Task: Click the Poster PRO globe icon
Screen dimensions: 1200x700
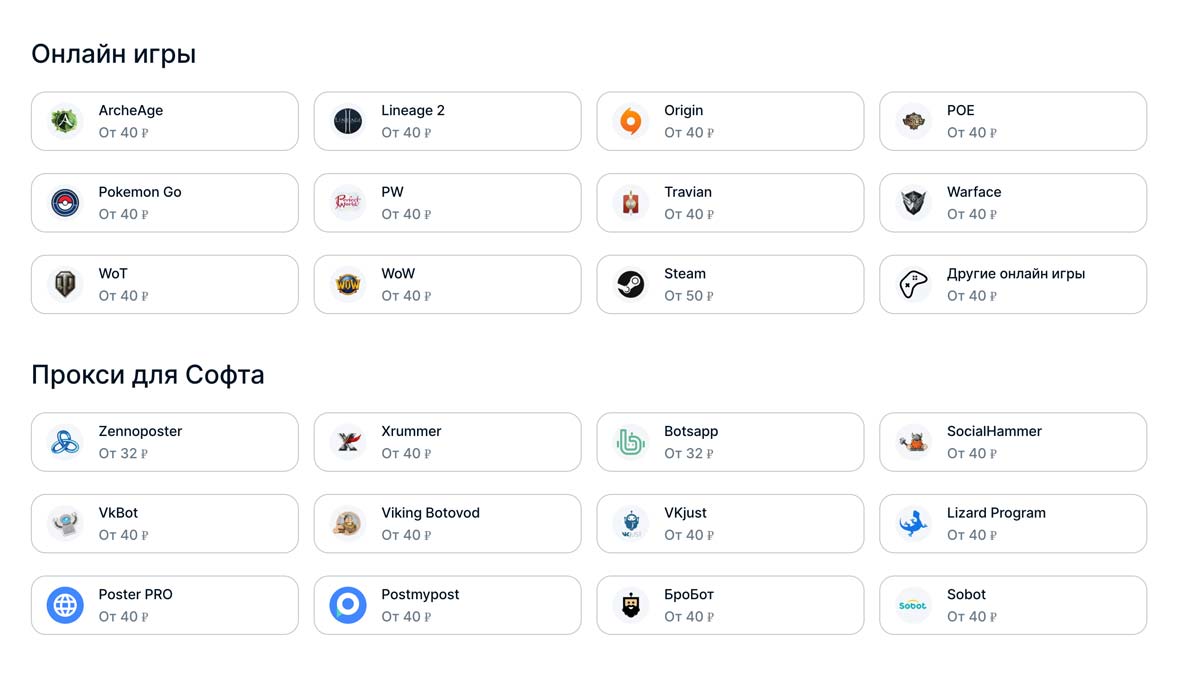Action: (x=65, y=605)
